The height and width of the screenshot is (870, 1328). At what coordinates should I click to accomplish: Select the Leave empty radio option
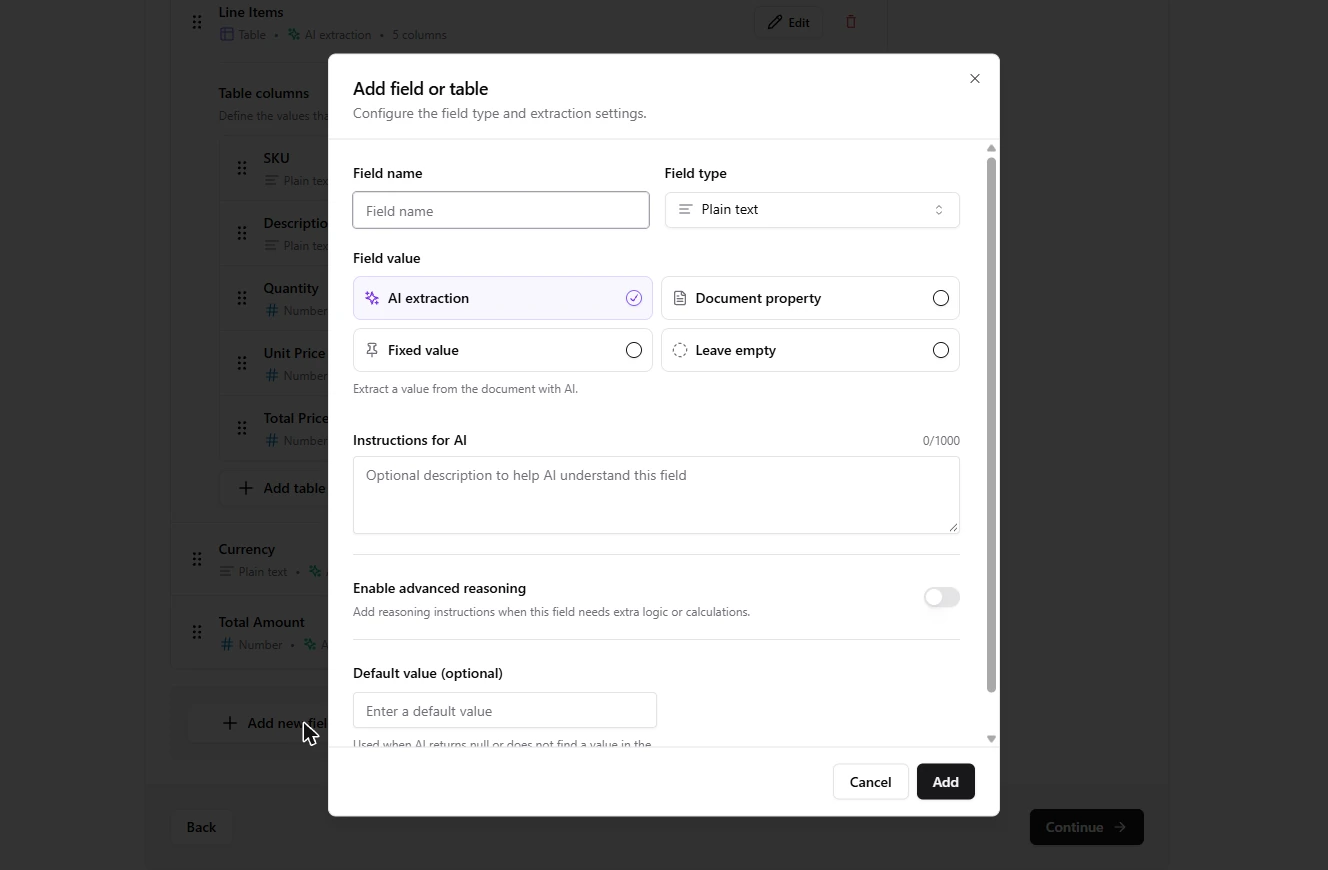(x=810, y=350)
